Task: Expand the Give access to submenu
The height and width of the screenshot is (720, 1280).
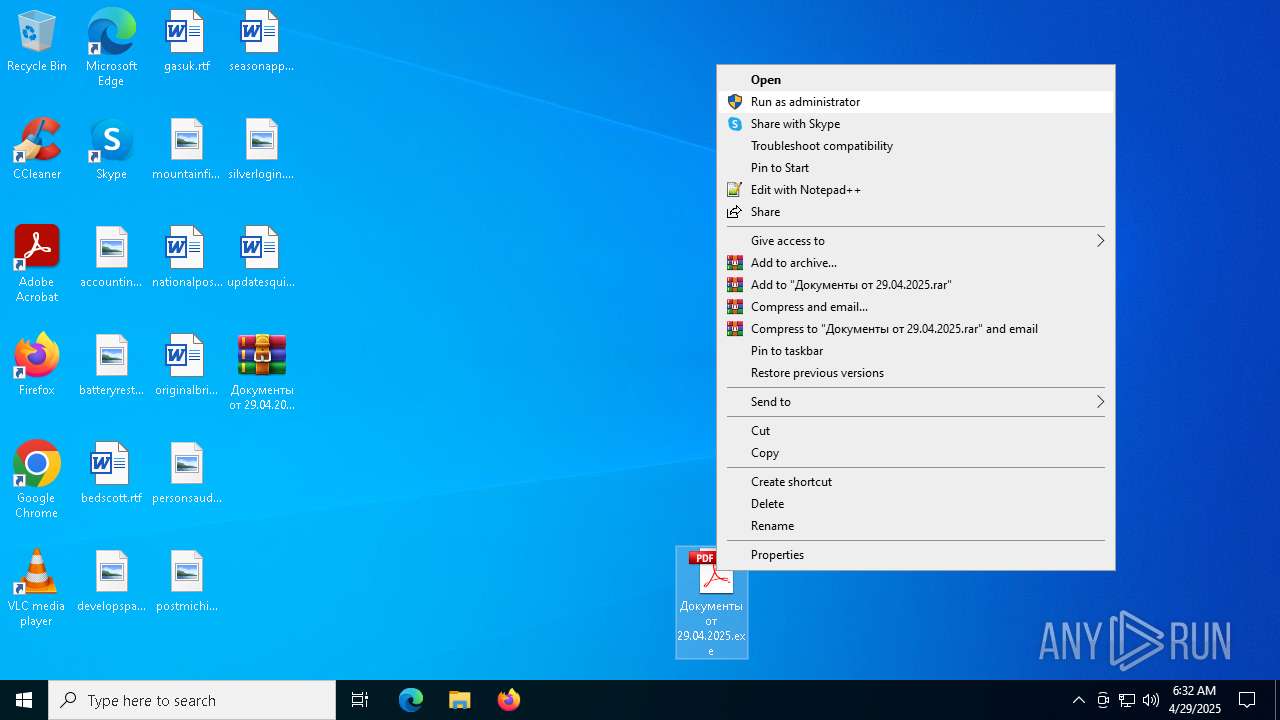Action: coord(915,241)
